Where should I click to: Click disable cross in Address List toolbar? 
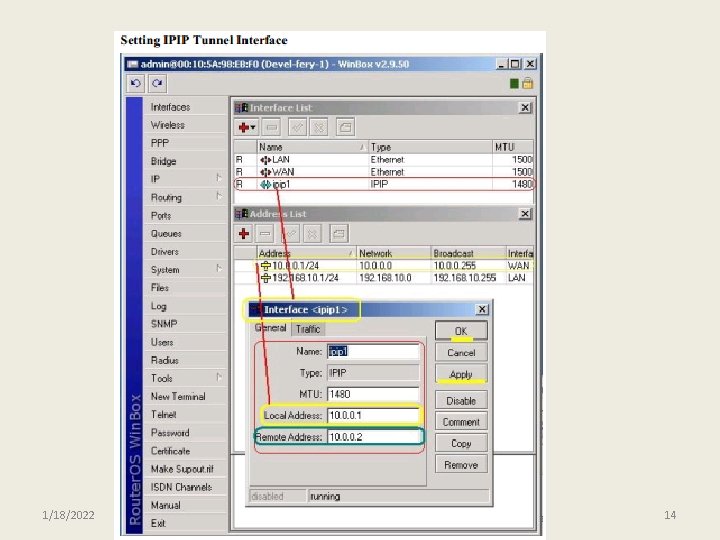[312, 234]
